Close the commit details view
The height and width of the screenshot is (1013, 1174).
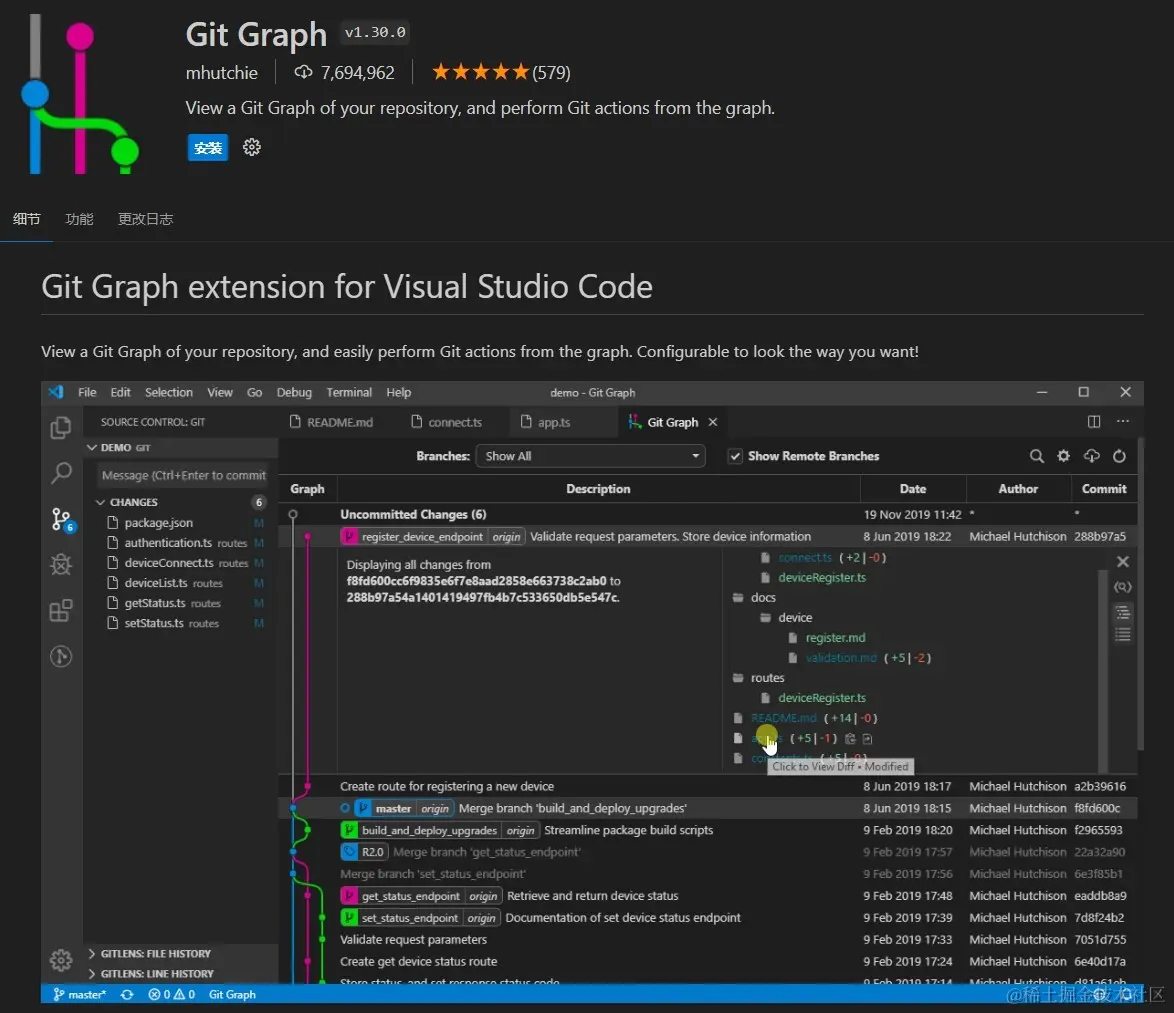pos(1122,562)
